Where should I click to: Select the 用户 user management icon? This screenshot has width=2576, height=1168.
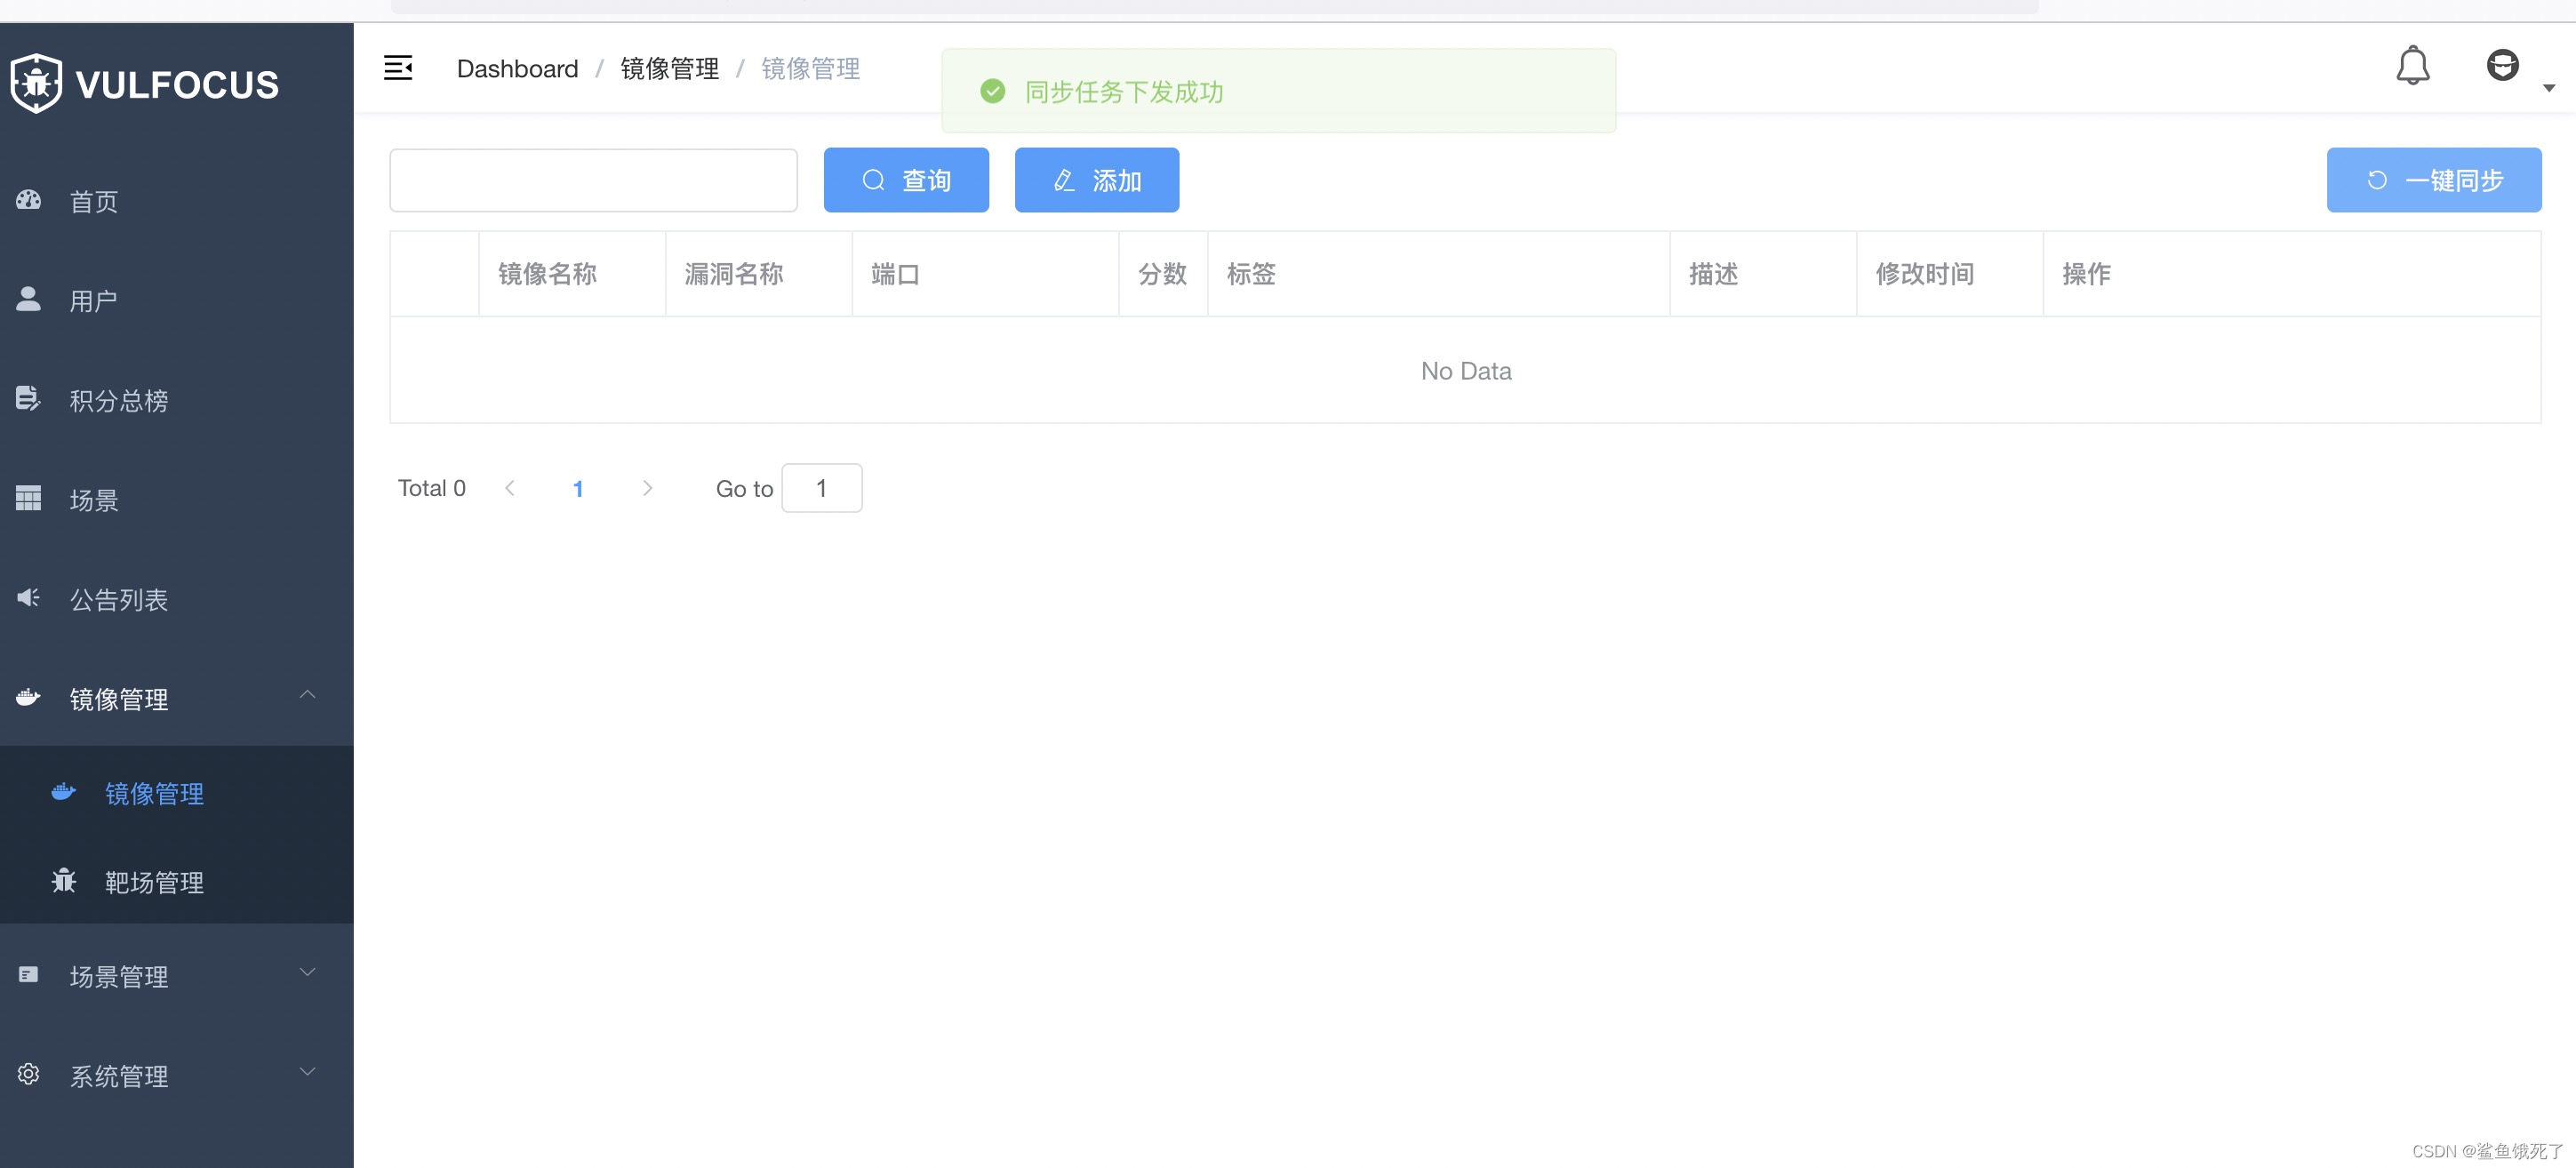point(27,299)
